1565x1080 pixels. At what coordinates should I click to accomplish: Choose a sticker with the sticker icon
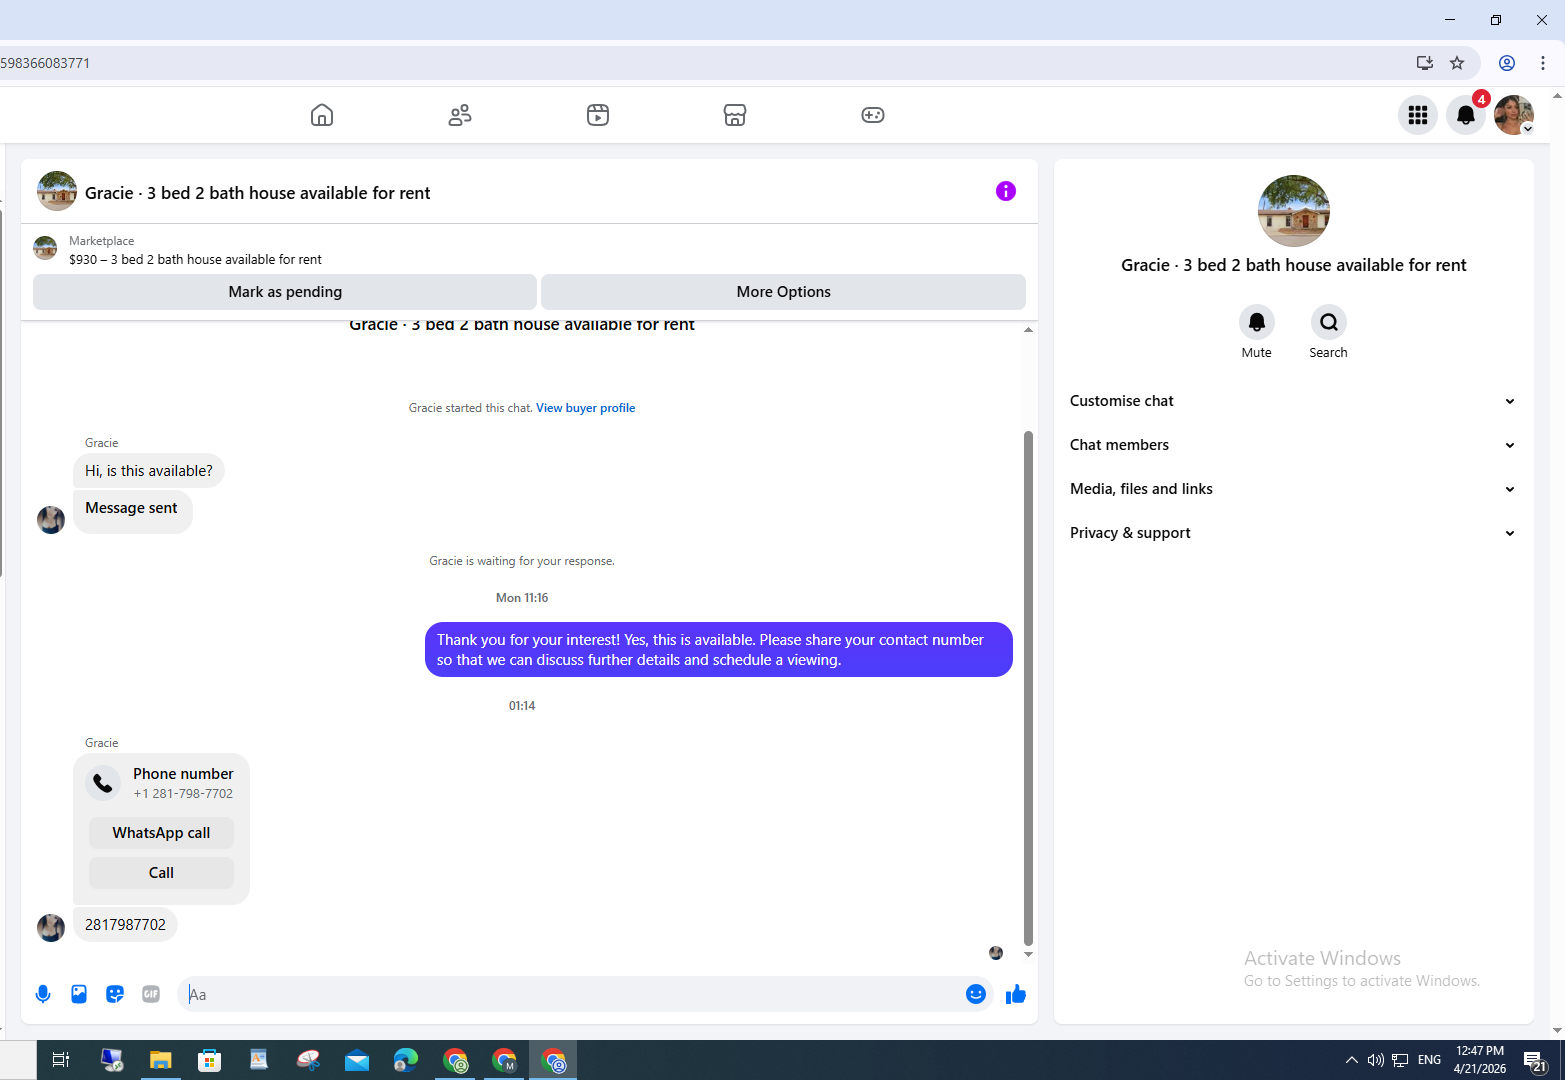[x=115, y=994]
